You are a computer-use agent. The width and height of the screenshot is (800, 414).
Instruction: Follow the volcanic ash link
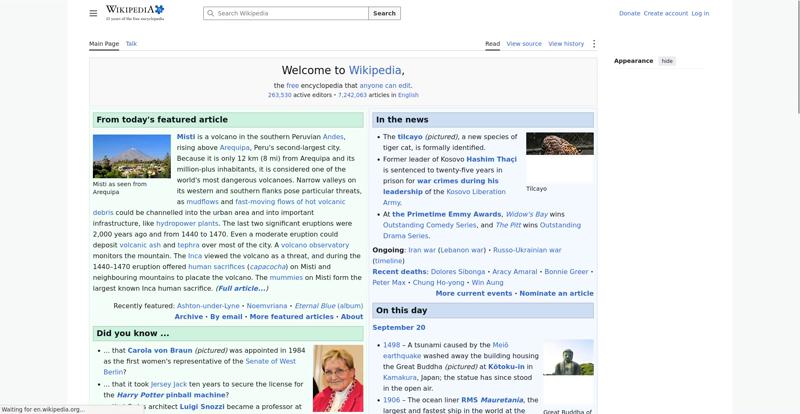point(140,245)
